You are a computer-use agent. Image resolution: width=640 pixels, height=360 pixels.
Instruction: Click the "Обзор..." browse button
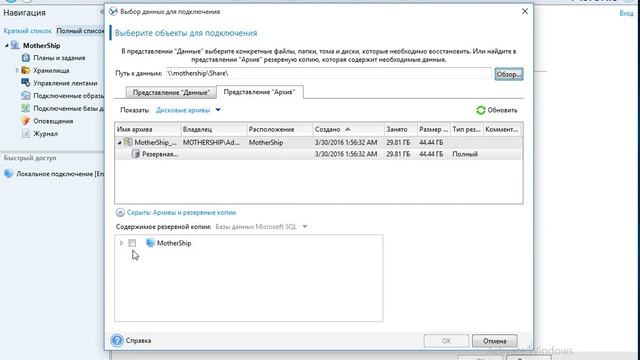(509, 74)
